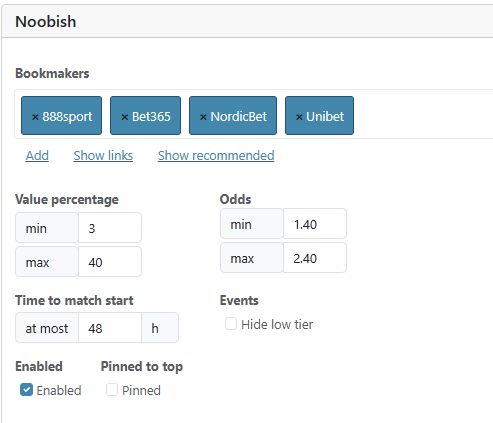Click the Enabled checkbox label text
Image resolution: width=493 pixels, height=423 pixels.
click(x=59, y=390)
